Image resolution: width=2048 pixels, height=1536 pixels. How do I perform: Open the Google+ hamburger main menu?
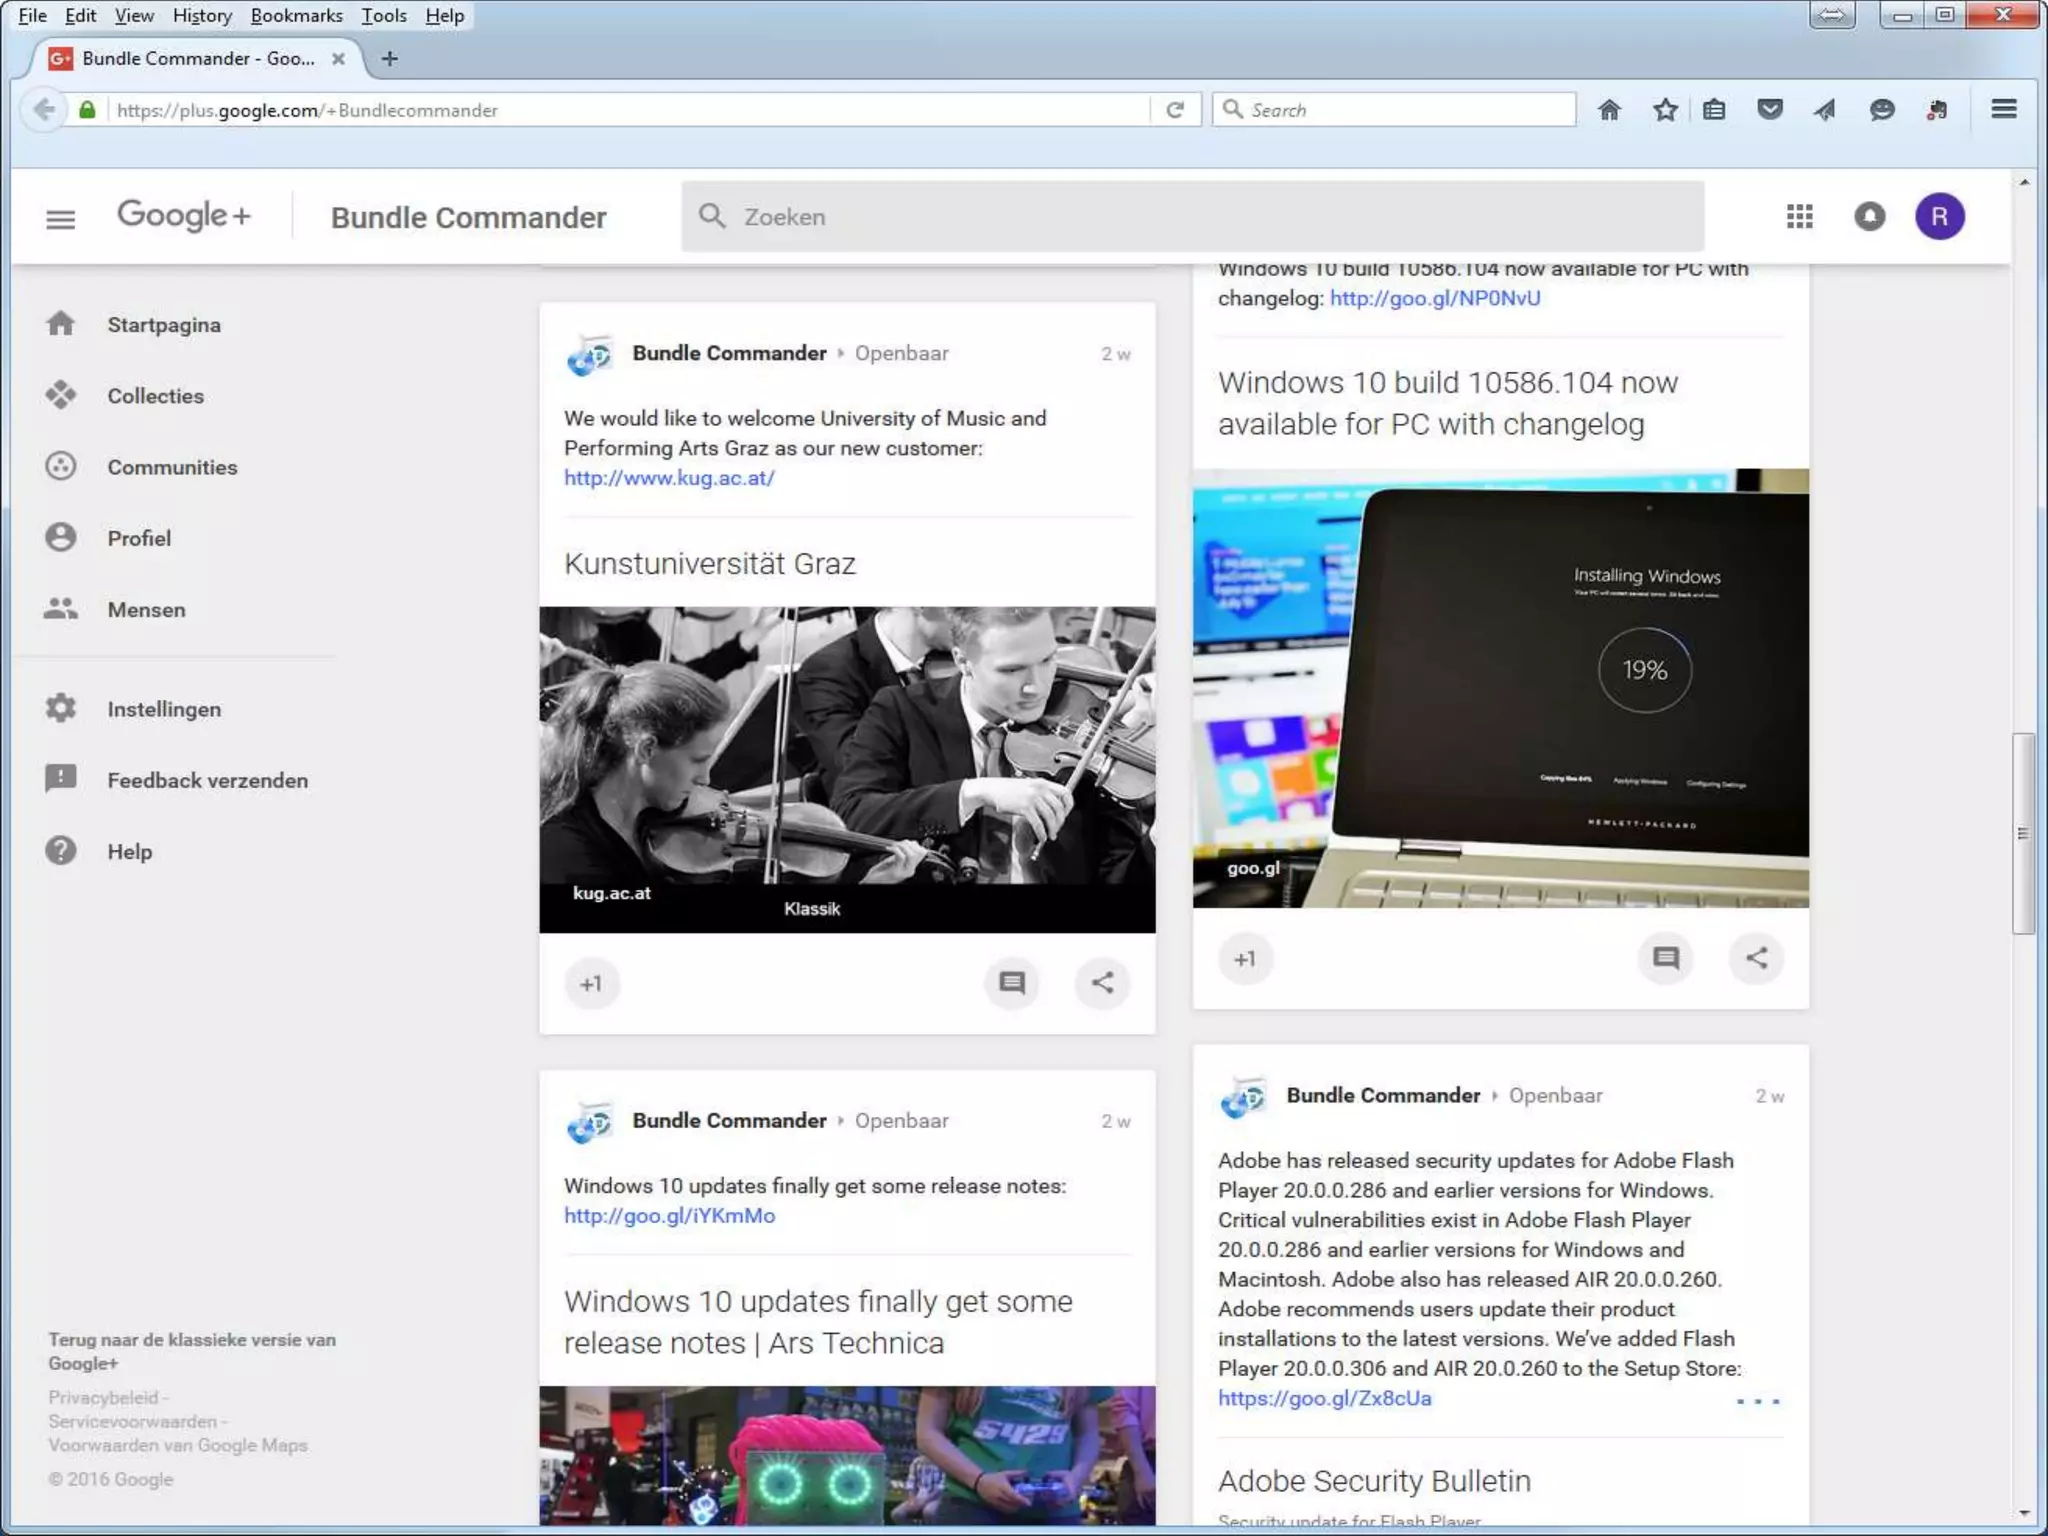60,218
